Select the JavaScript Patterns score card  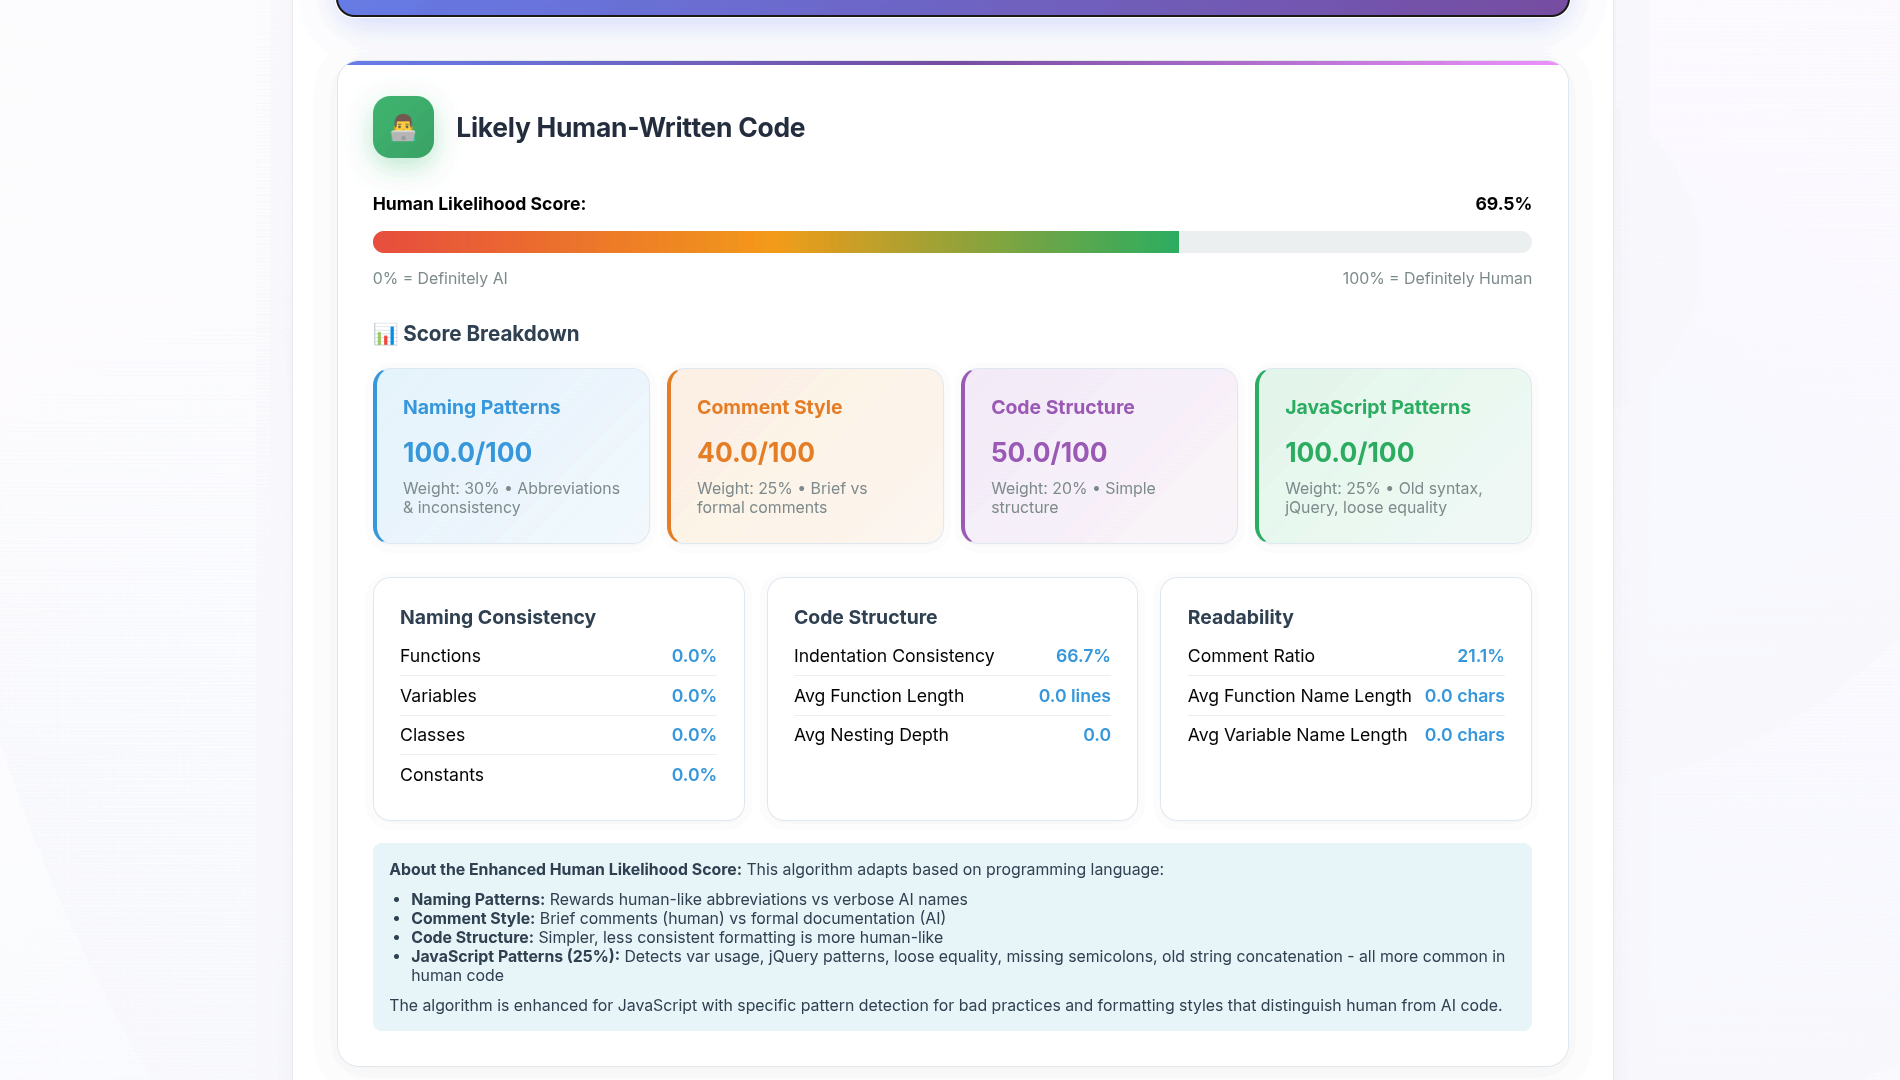(x=1393, y=456)
